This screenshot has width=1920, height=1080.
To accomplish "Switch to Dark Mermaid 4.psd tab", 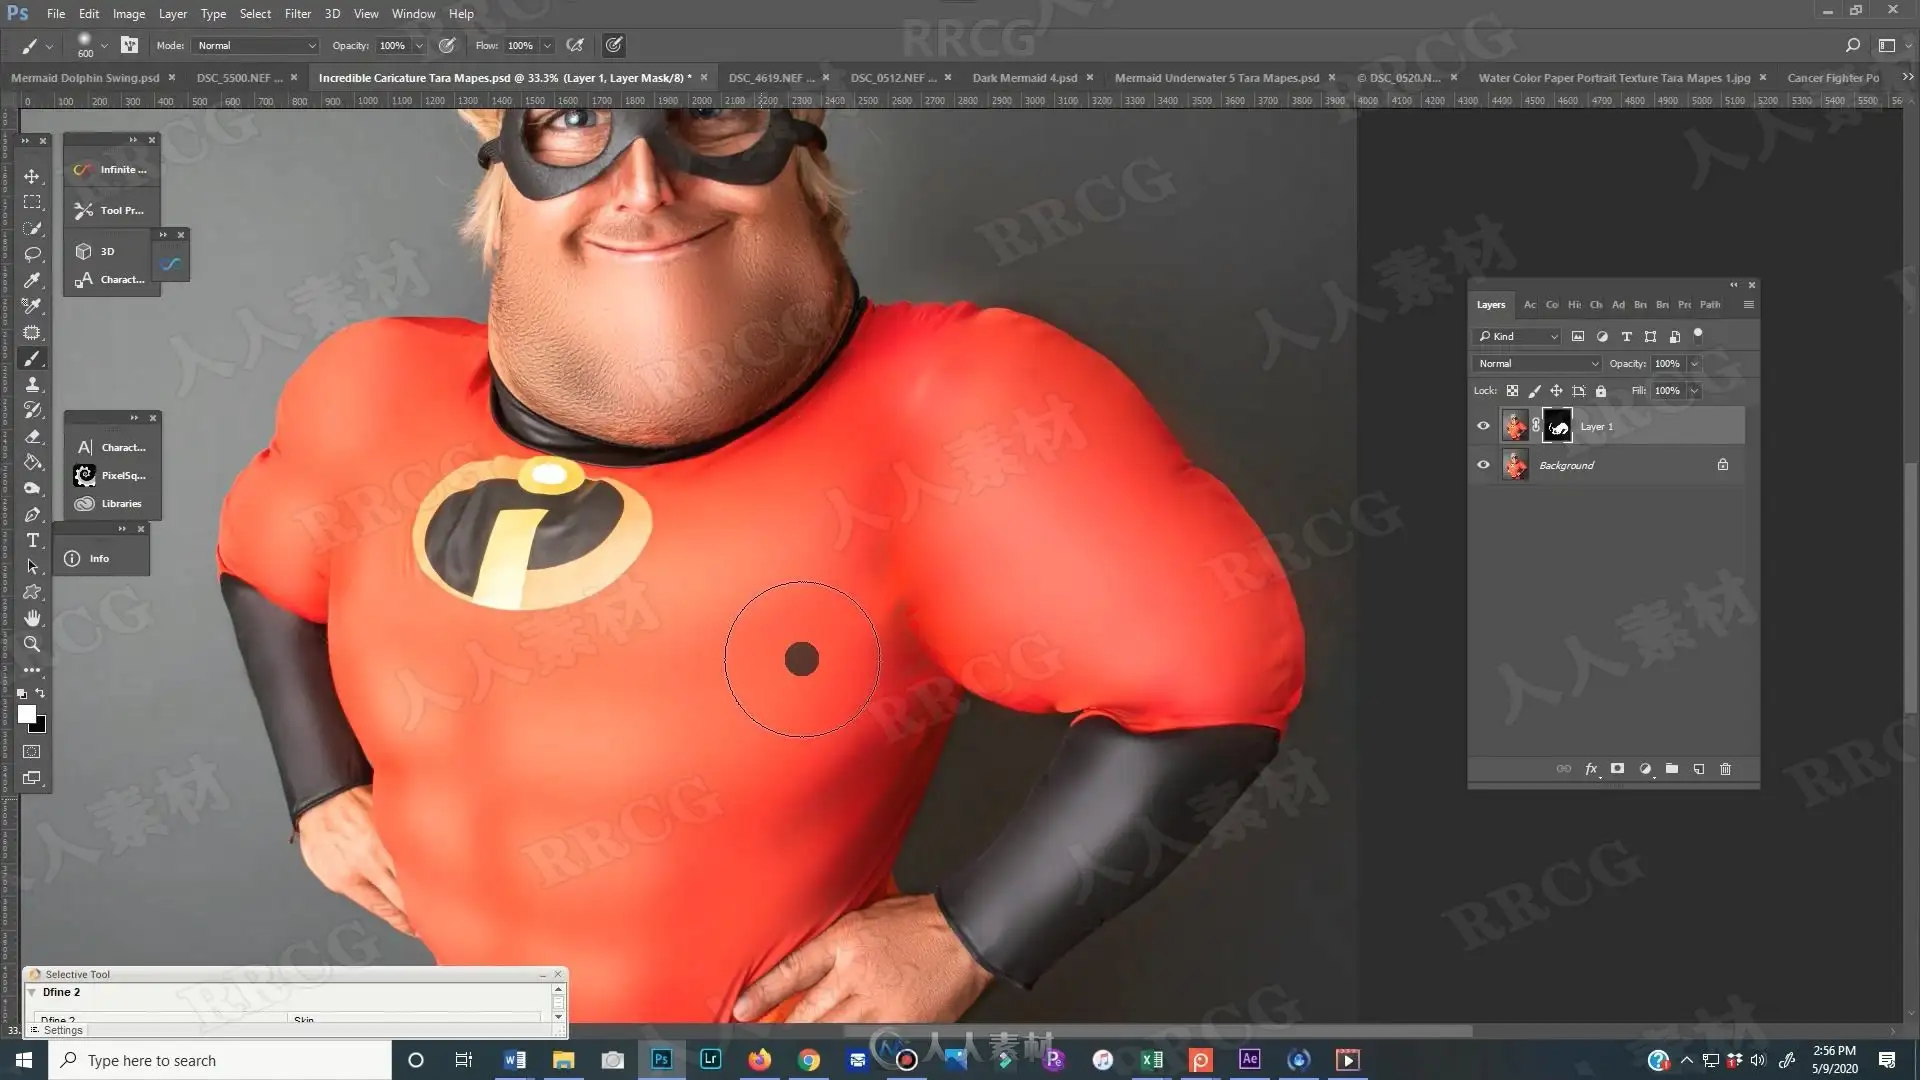I will 1025,77.
